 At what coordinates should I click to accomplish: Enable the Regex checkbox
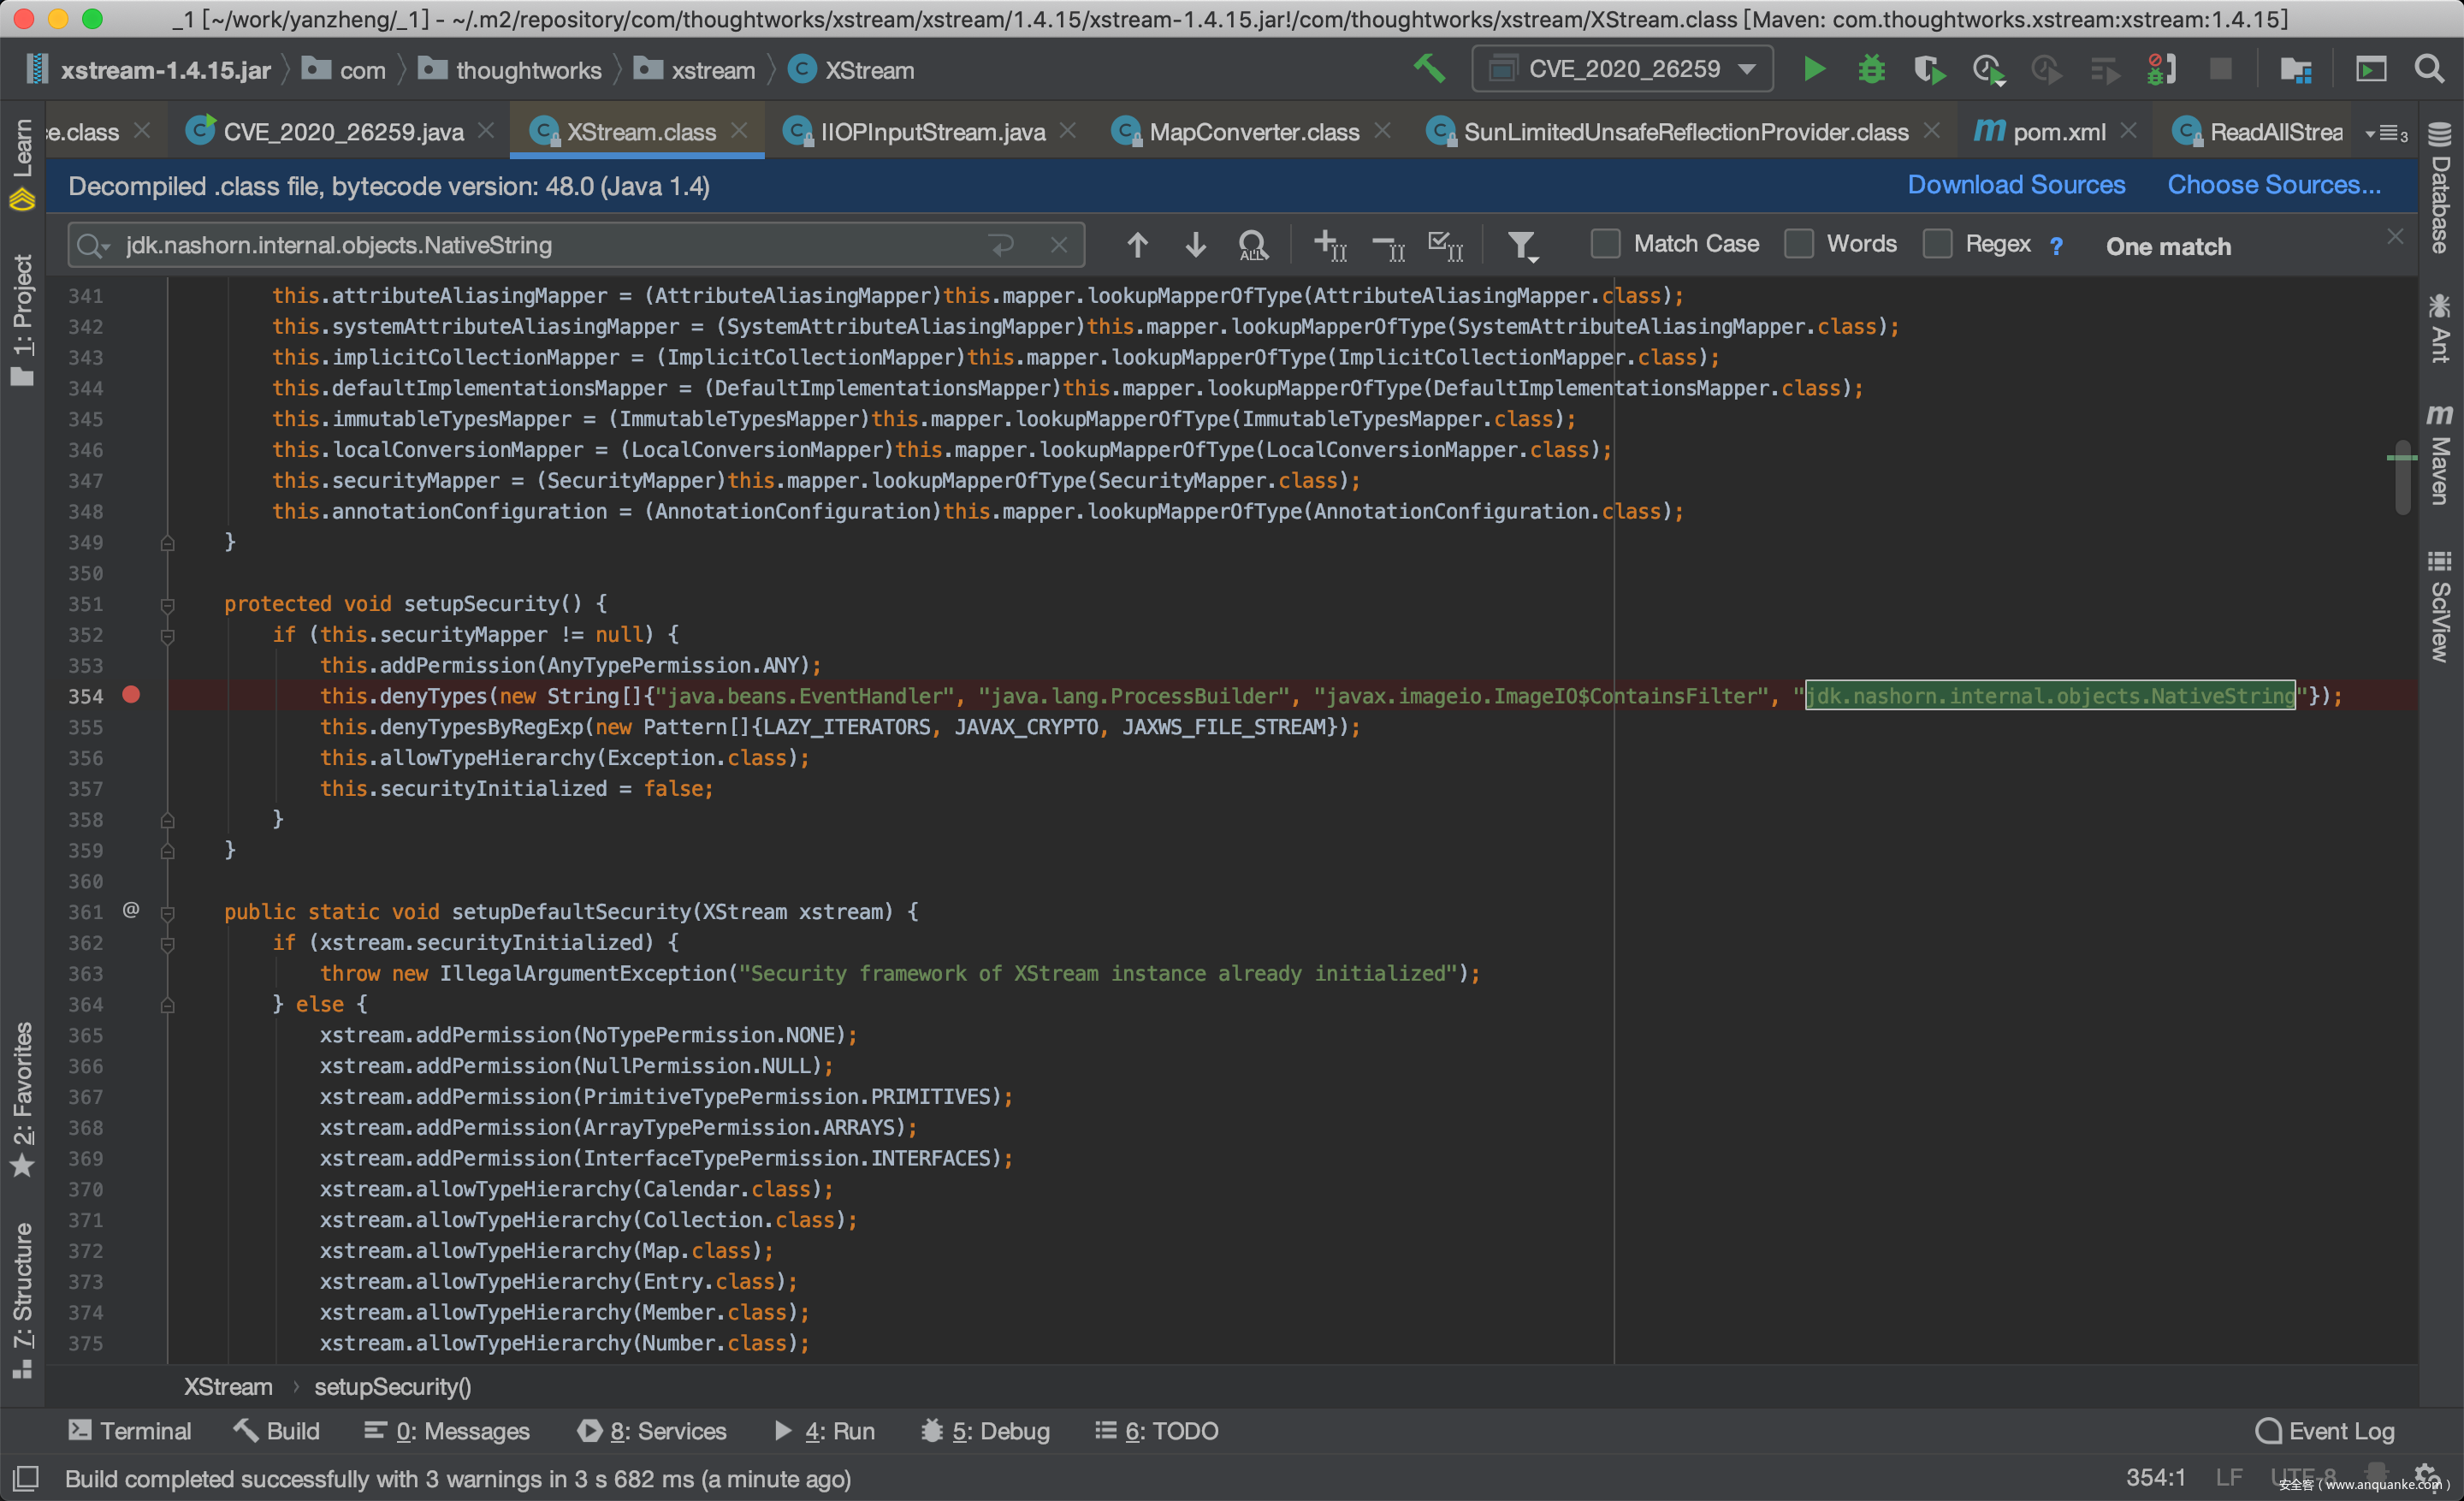tap(1937, 245)
